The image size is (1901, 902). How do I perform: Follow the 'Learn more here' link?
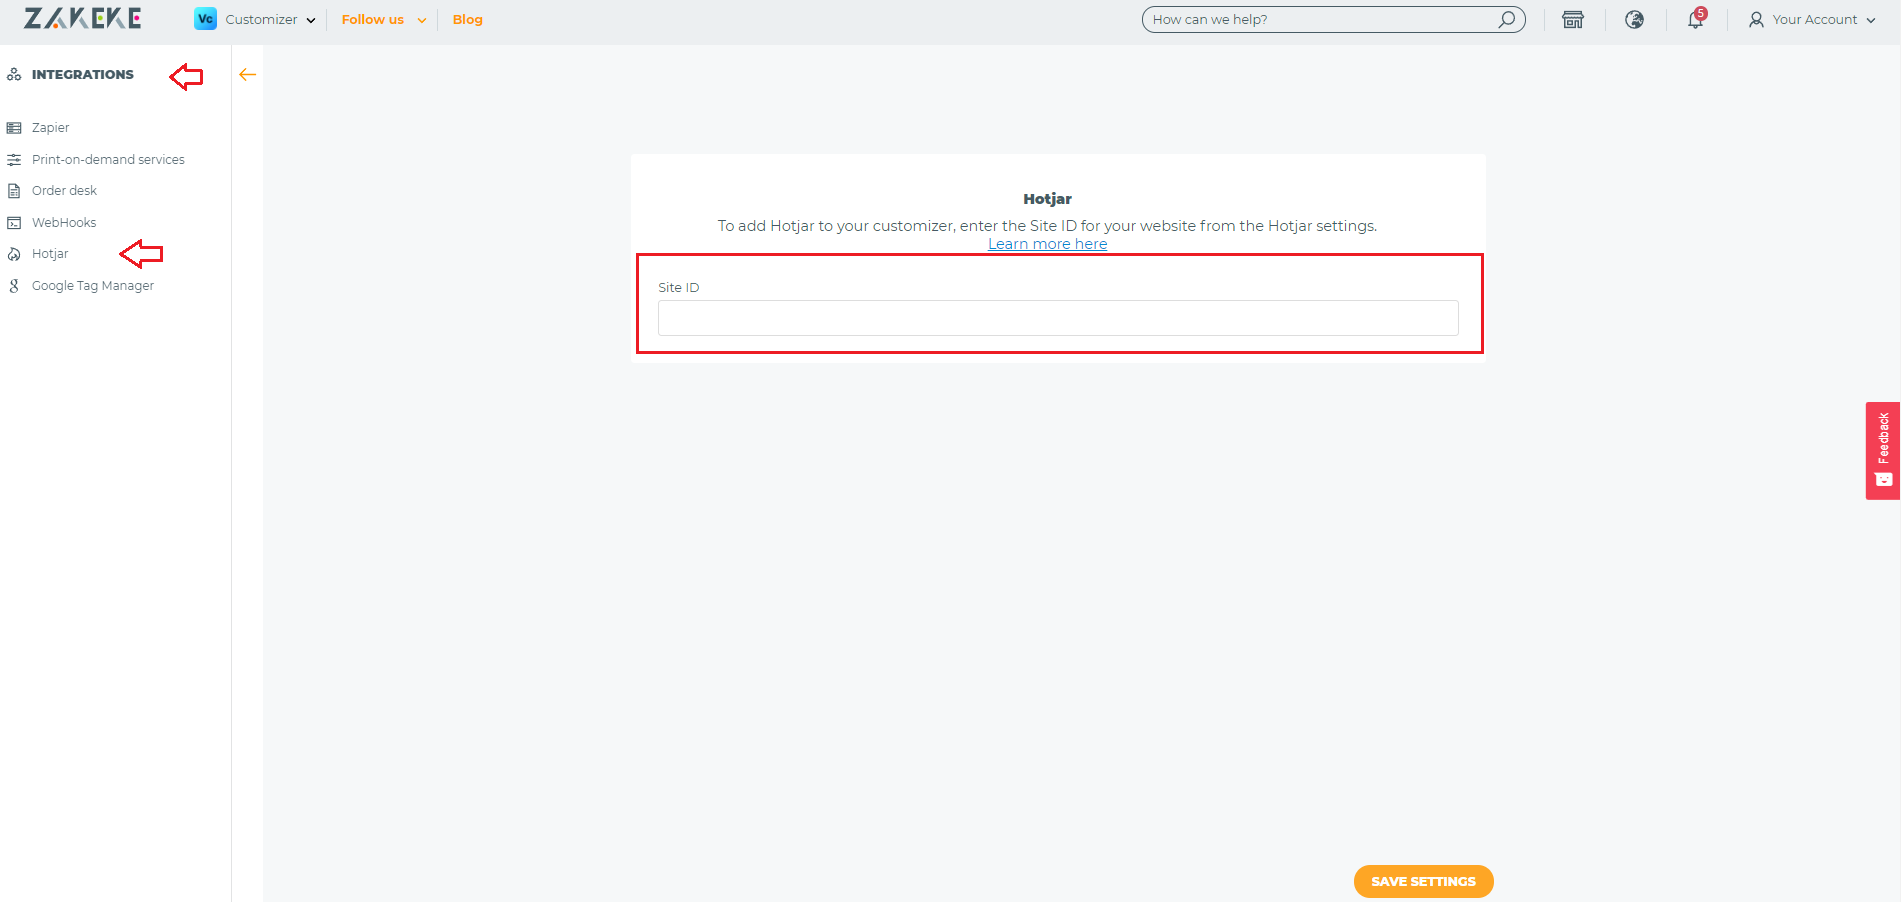tap(1047, 244)
